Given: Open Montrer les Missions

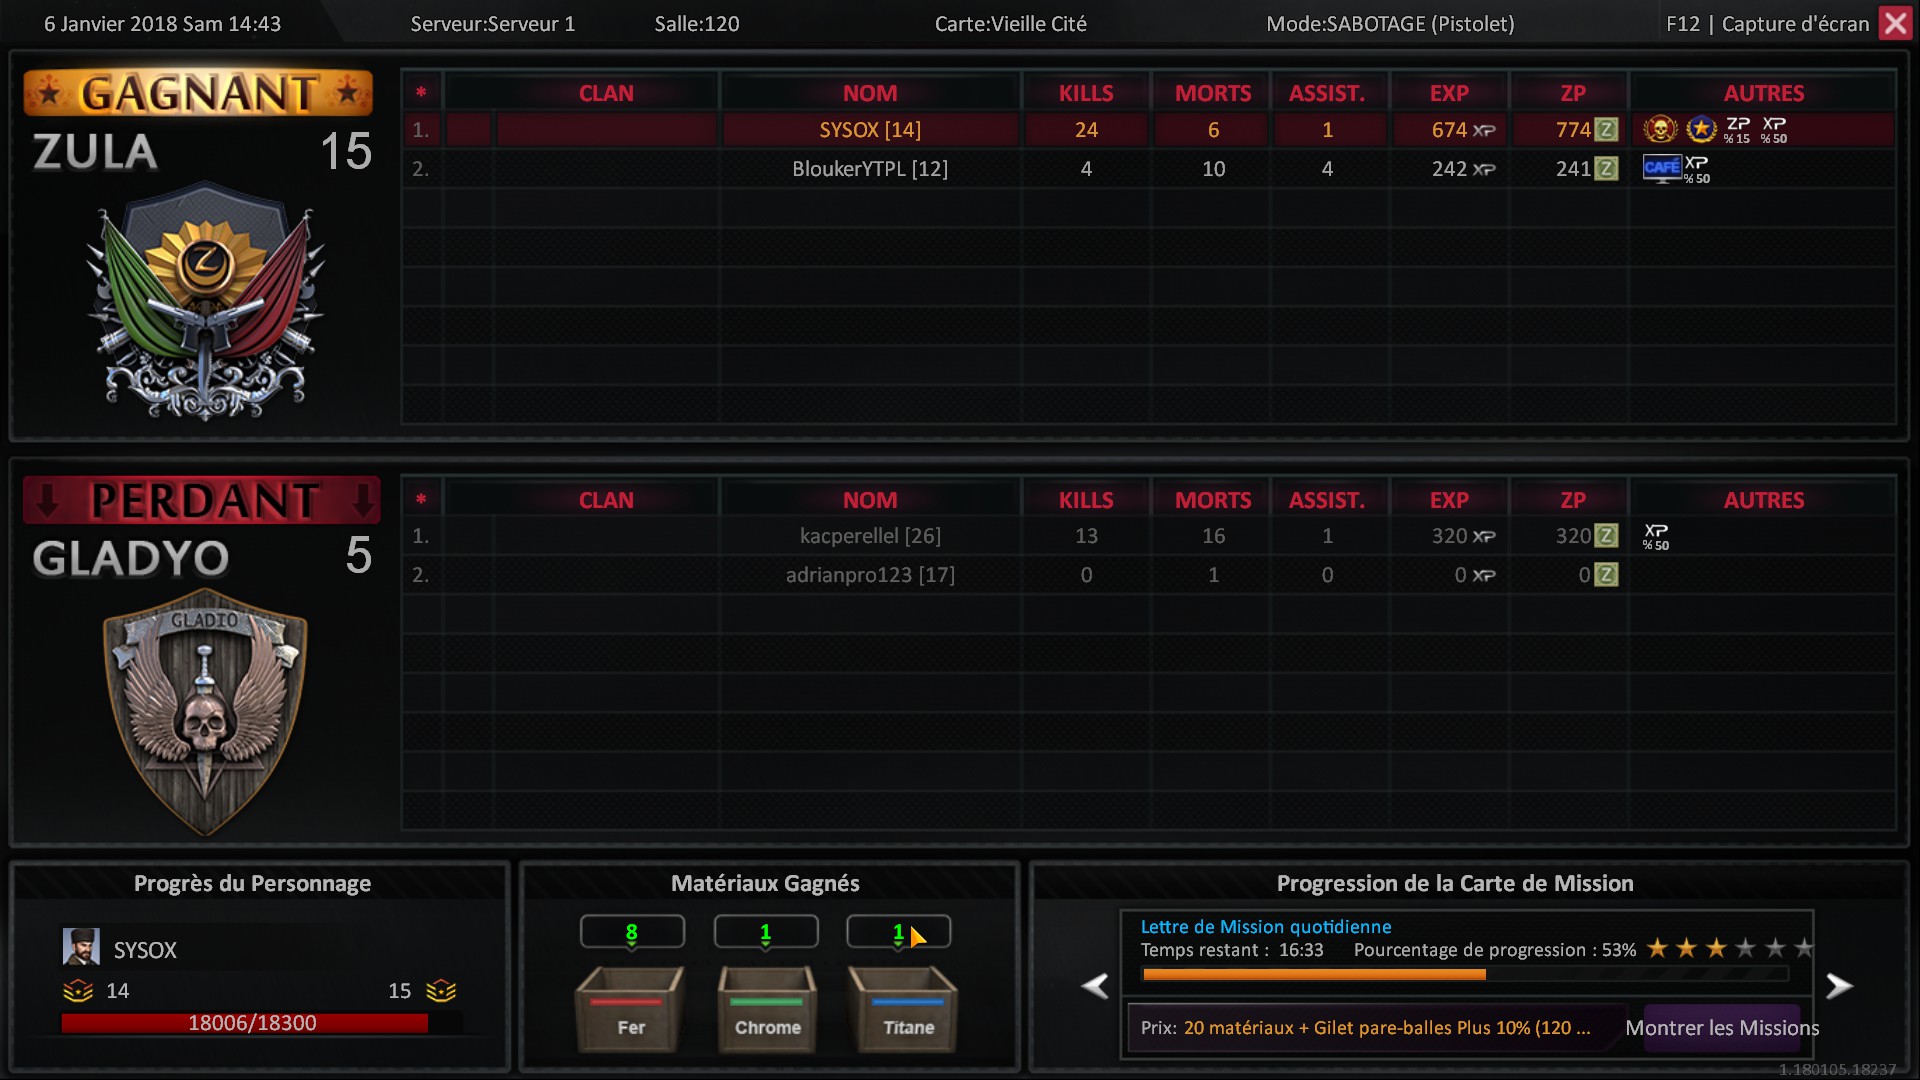Looking at the screenshot, I should tap(1722, 1028).
